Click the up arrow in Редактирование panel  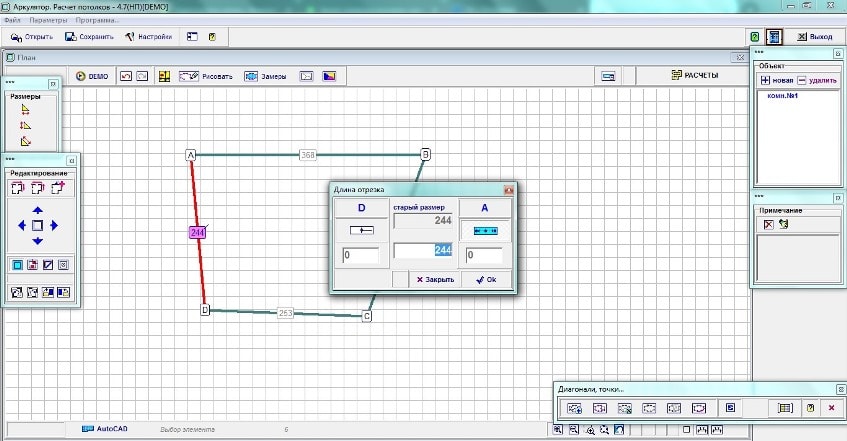coord(37,210)
